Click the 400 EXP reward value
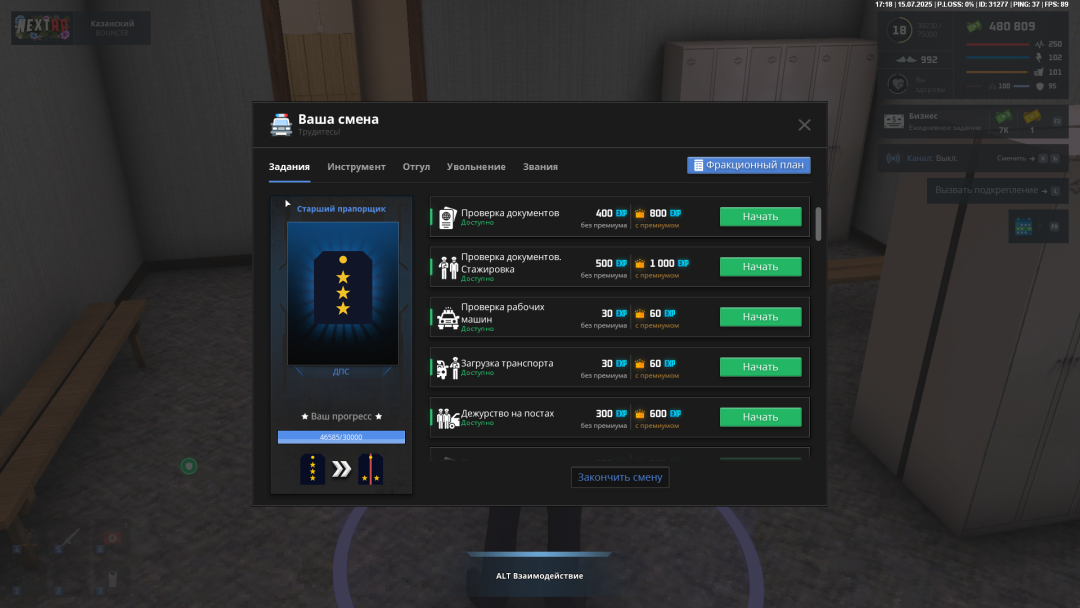The height and width of the screenshot is (608, 1080). 611,213
